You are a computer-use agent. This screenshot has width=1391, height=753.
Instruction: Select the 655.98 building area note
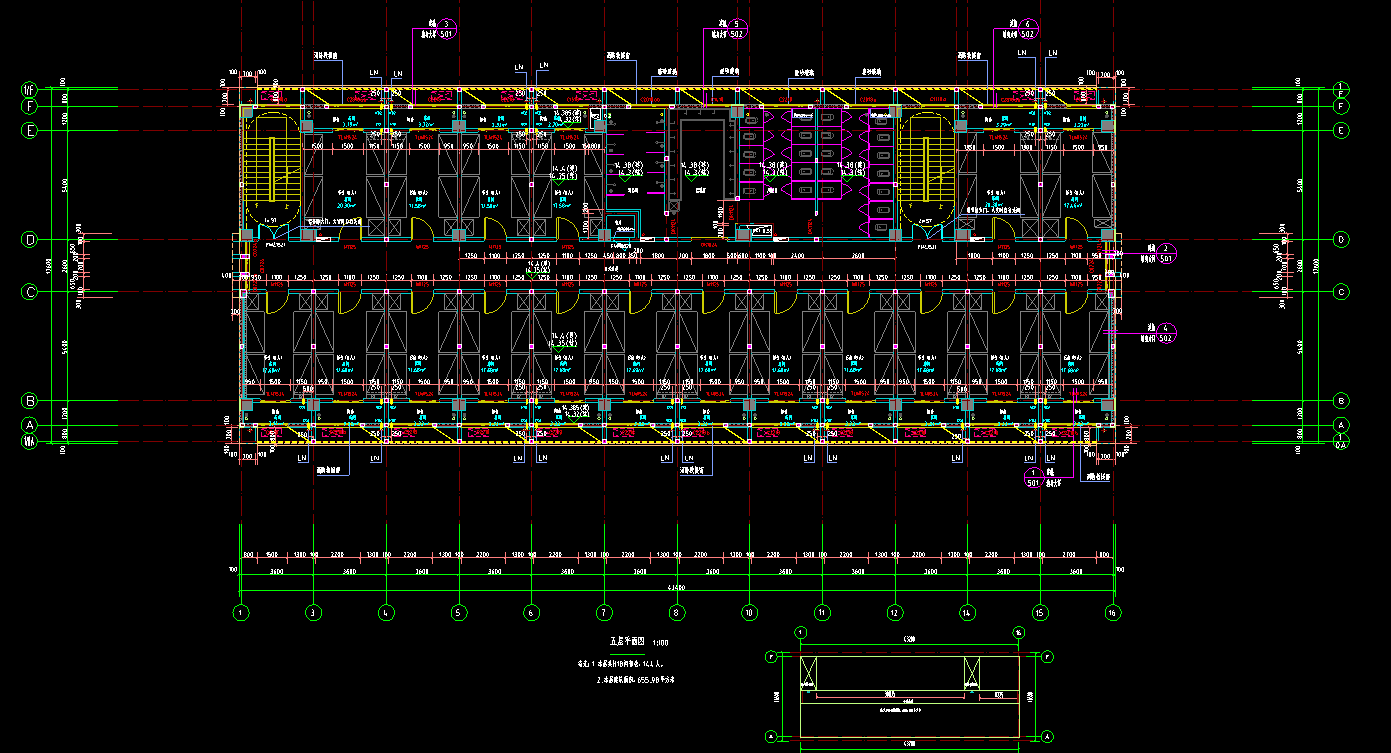coord(637,679)
